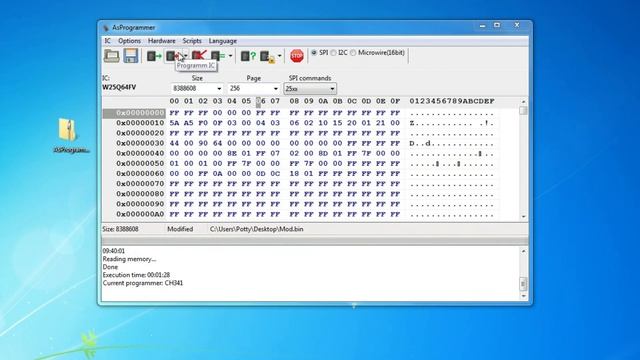Click the Current programmer: CH341 log line
640x360 pixels.
pos(143,283)
